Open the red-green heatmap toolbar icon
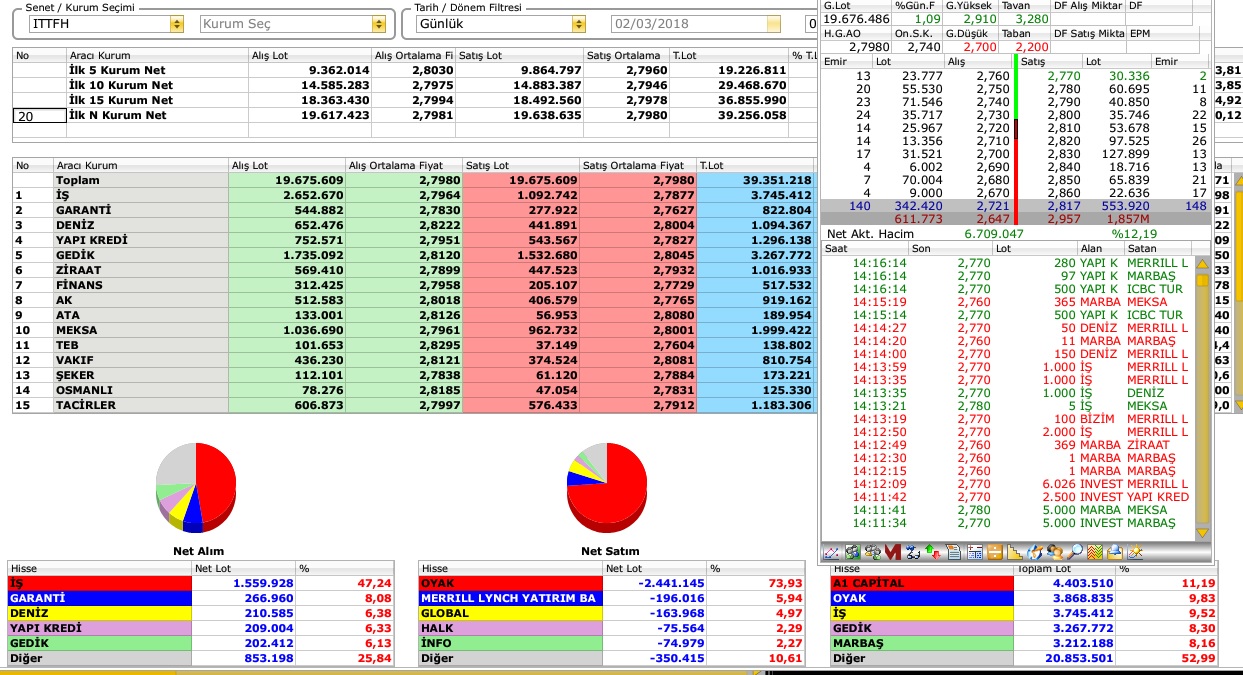The height and width of the screenshot is (675, 1243). tap(1096, 551)
